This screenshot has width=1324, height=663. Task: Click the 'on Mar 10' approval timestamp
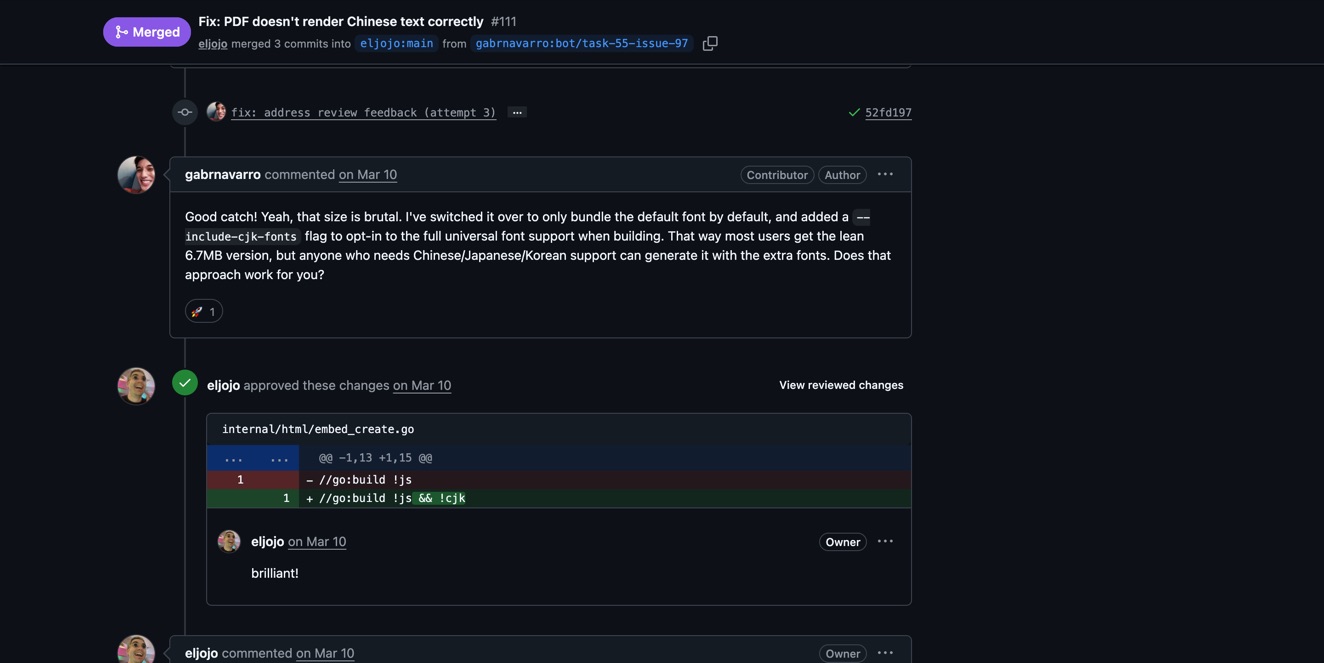pyautogui.click(x=422, y=386)
